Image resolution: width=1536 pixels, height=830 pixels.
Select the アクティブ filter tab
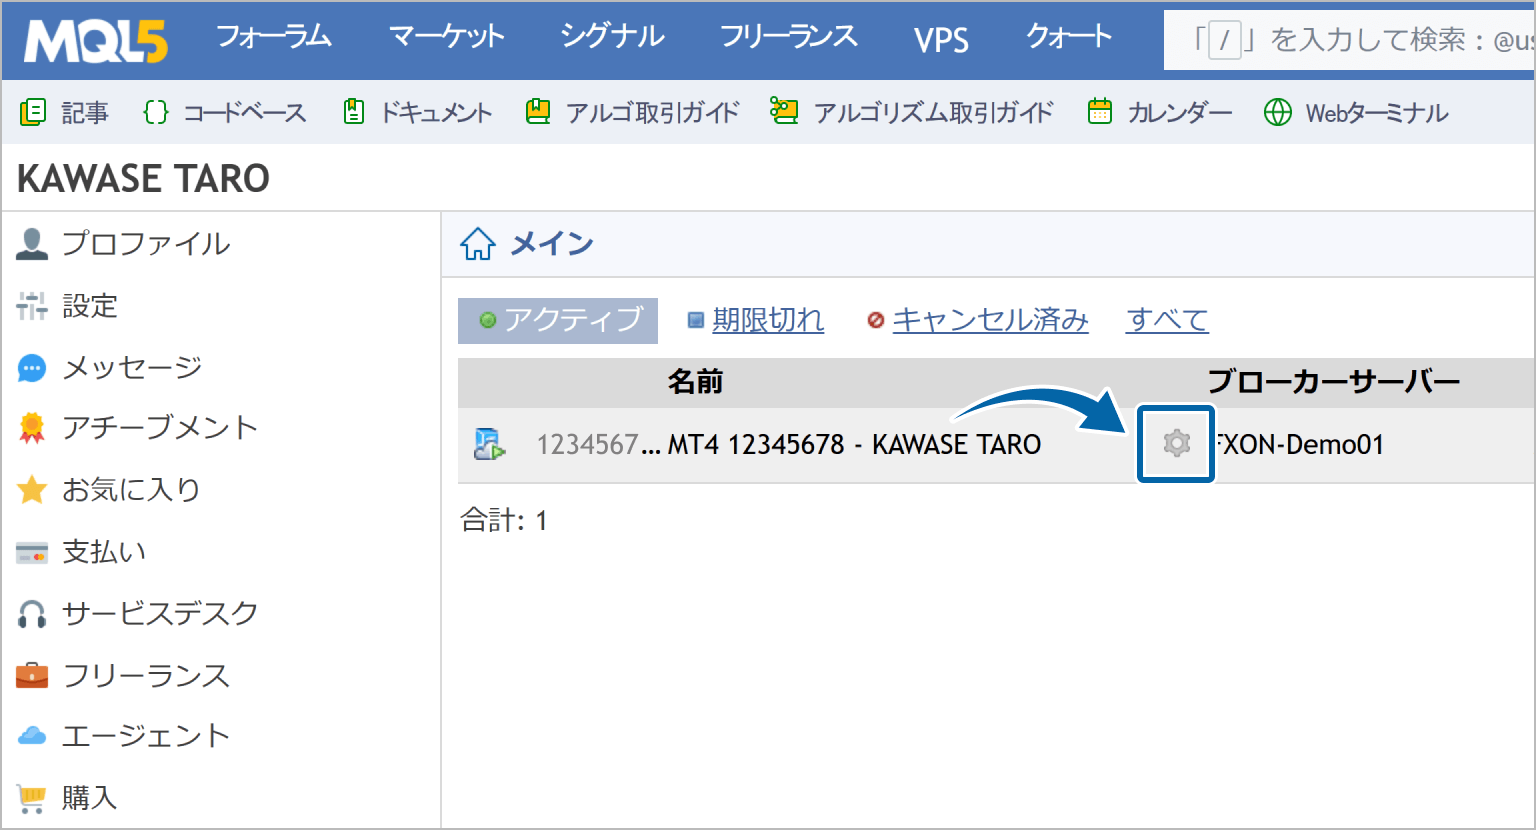click(x=558, y=320)
